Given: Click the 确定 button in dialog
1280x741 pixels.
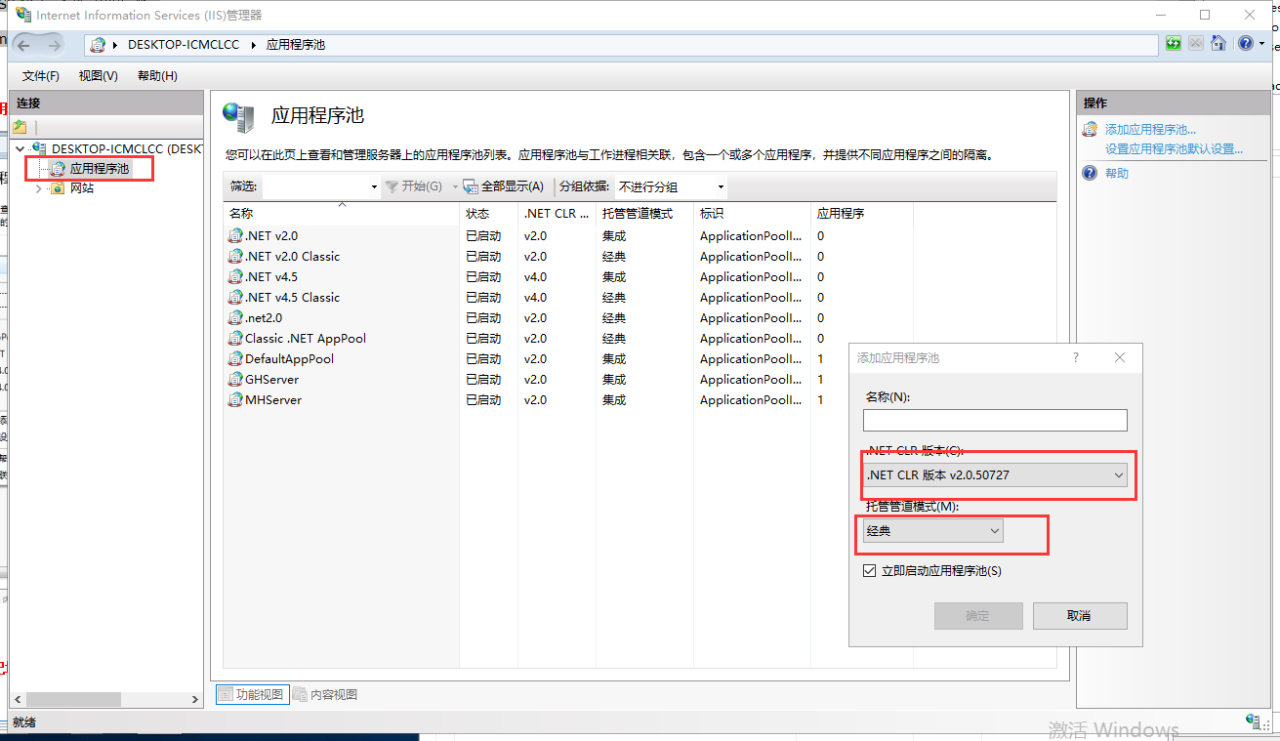Looking at the screenshot, I should point(978,616).
